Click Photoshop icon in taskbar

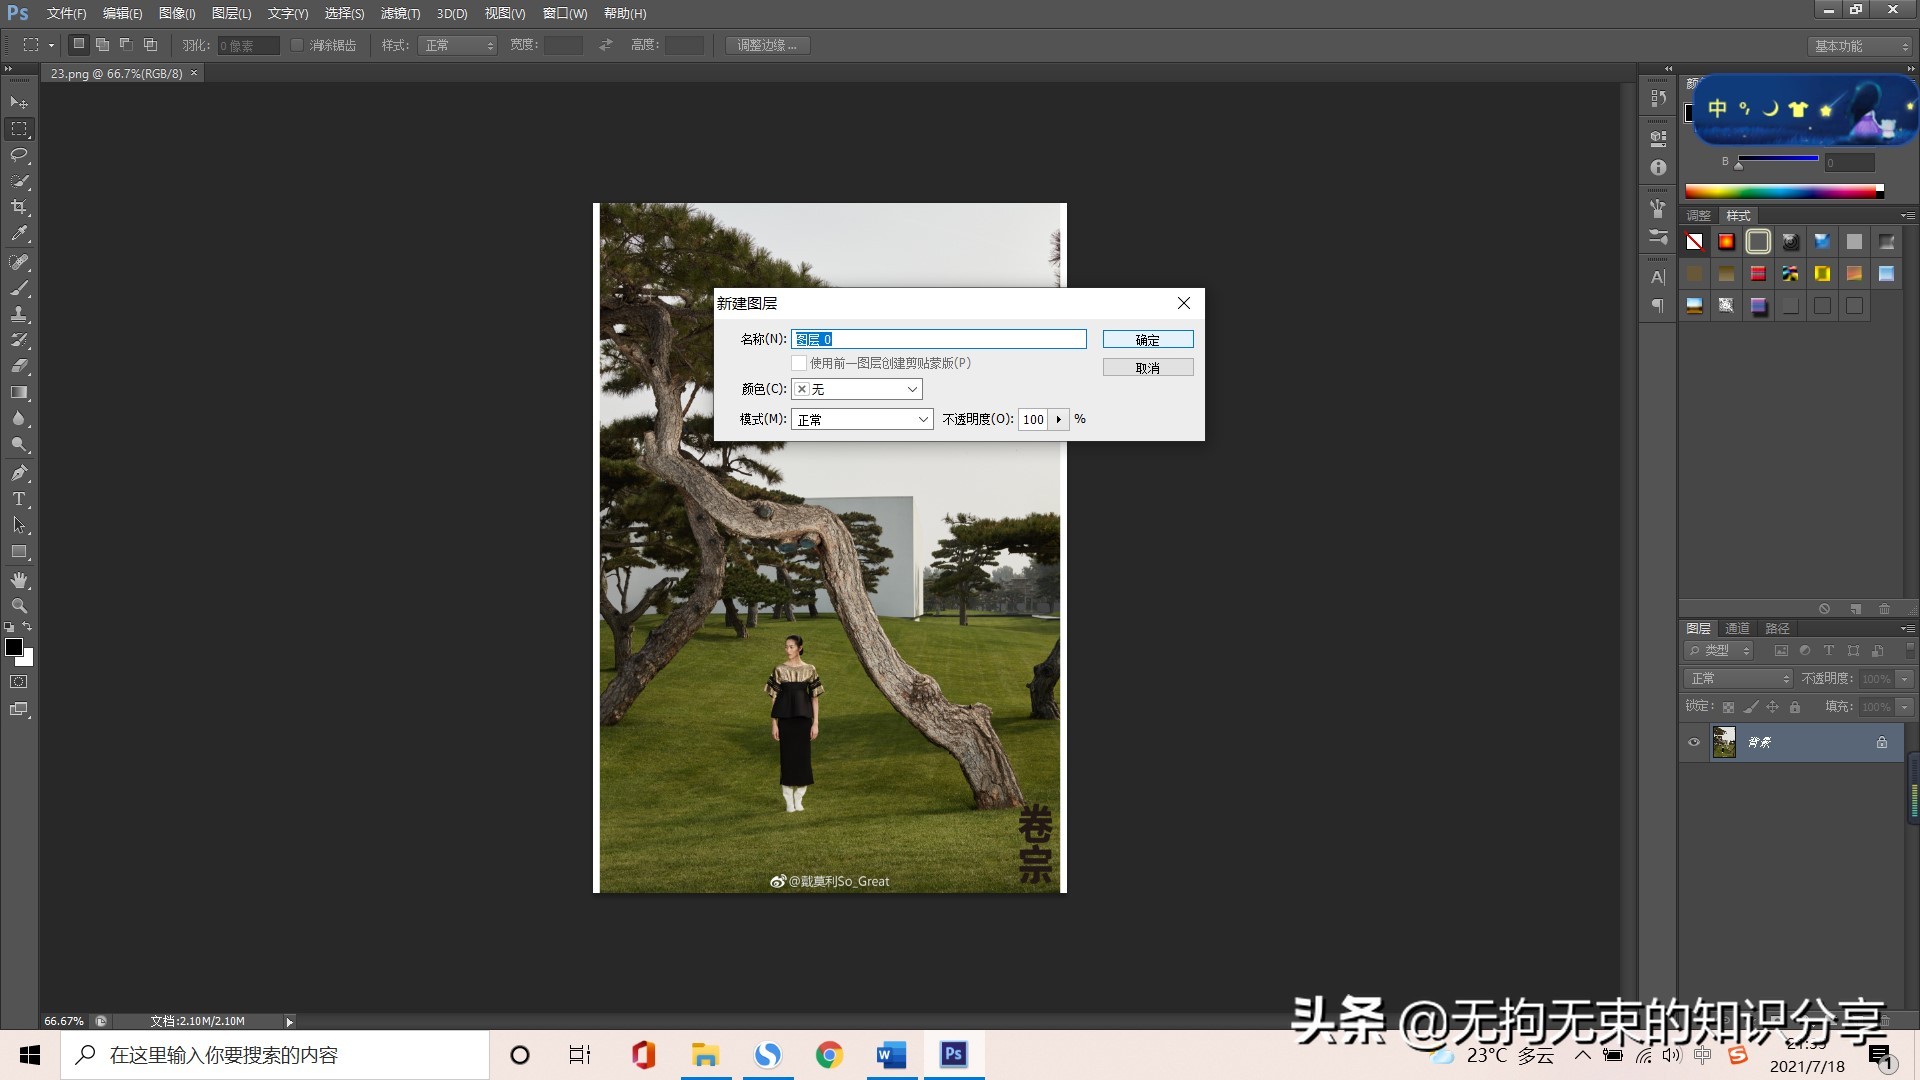(x=953, y=1054)
